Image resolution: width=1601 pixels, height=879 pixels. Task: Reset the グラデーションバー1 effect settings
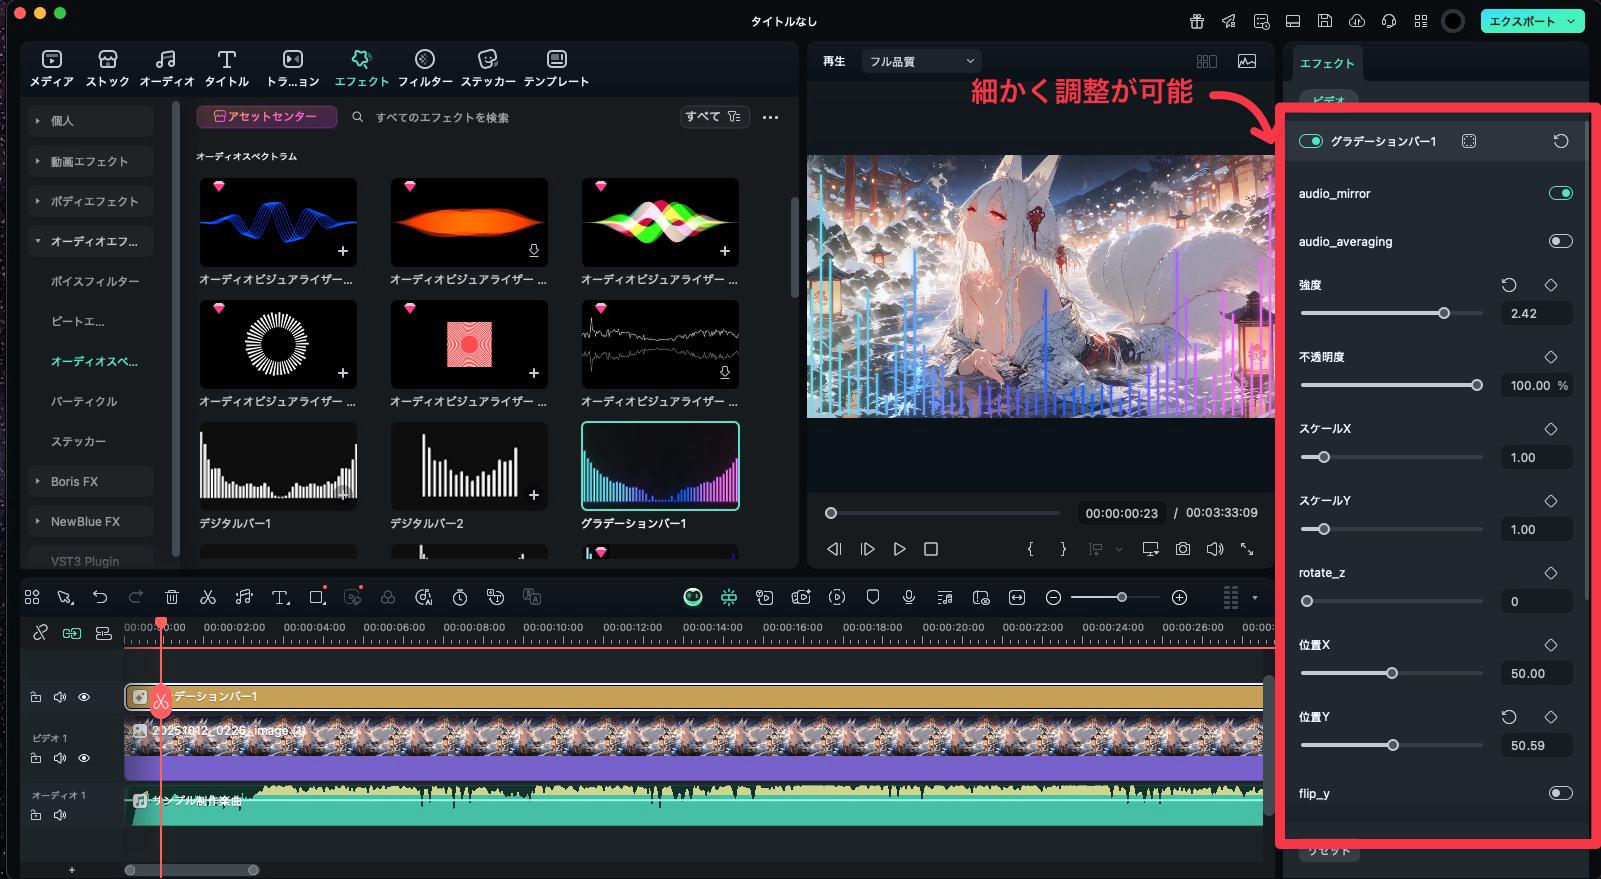pyautogui.click(x=1560, y=141)
